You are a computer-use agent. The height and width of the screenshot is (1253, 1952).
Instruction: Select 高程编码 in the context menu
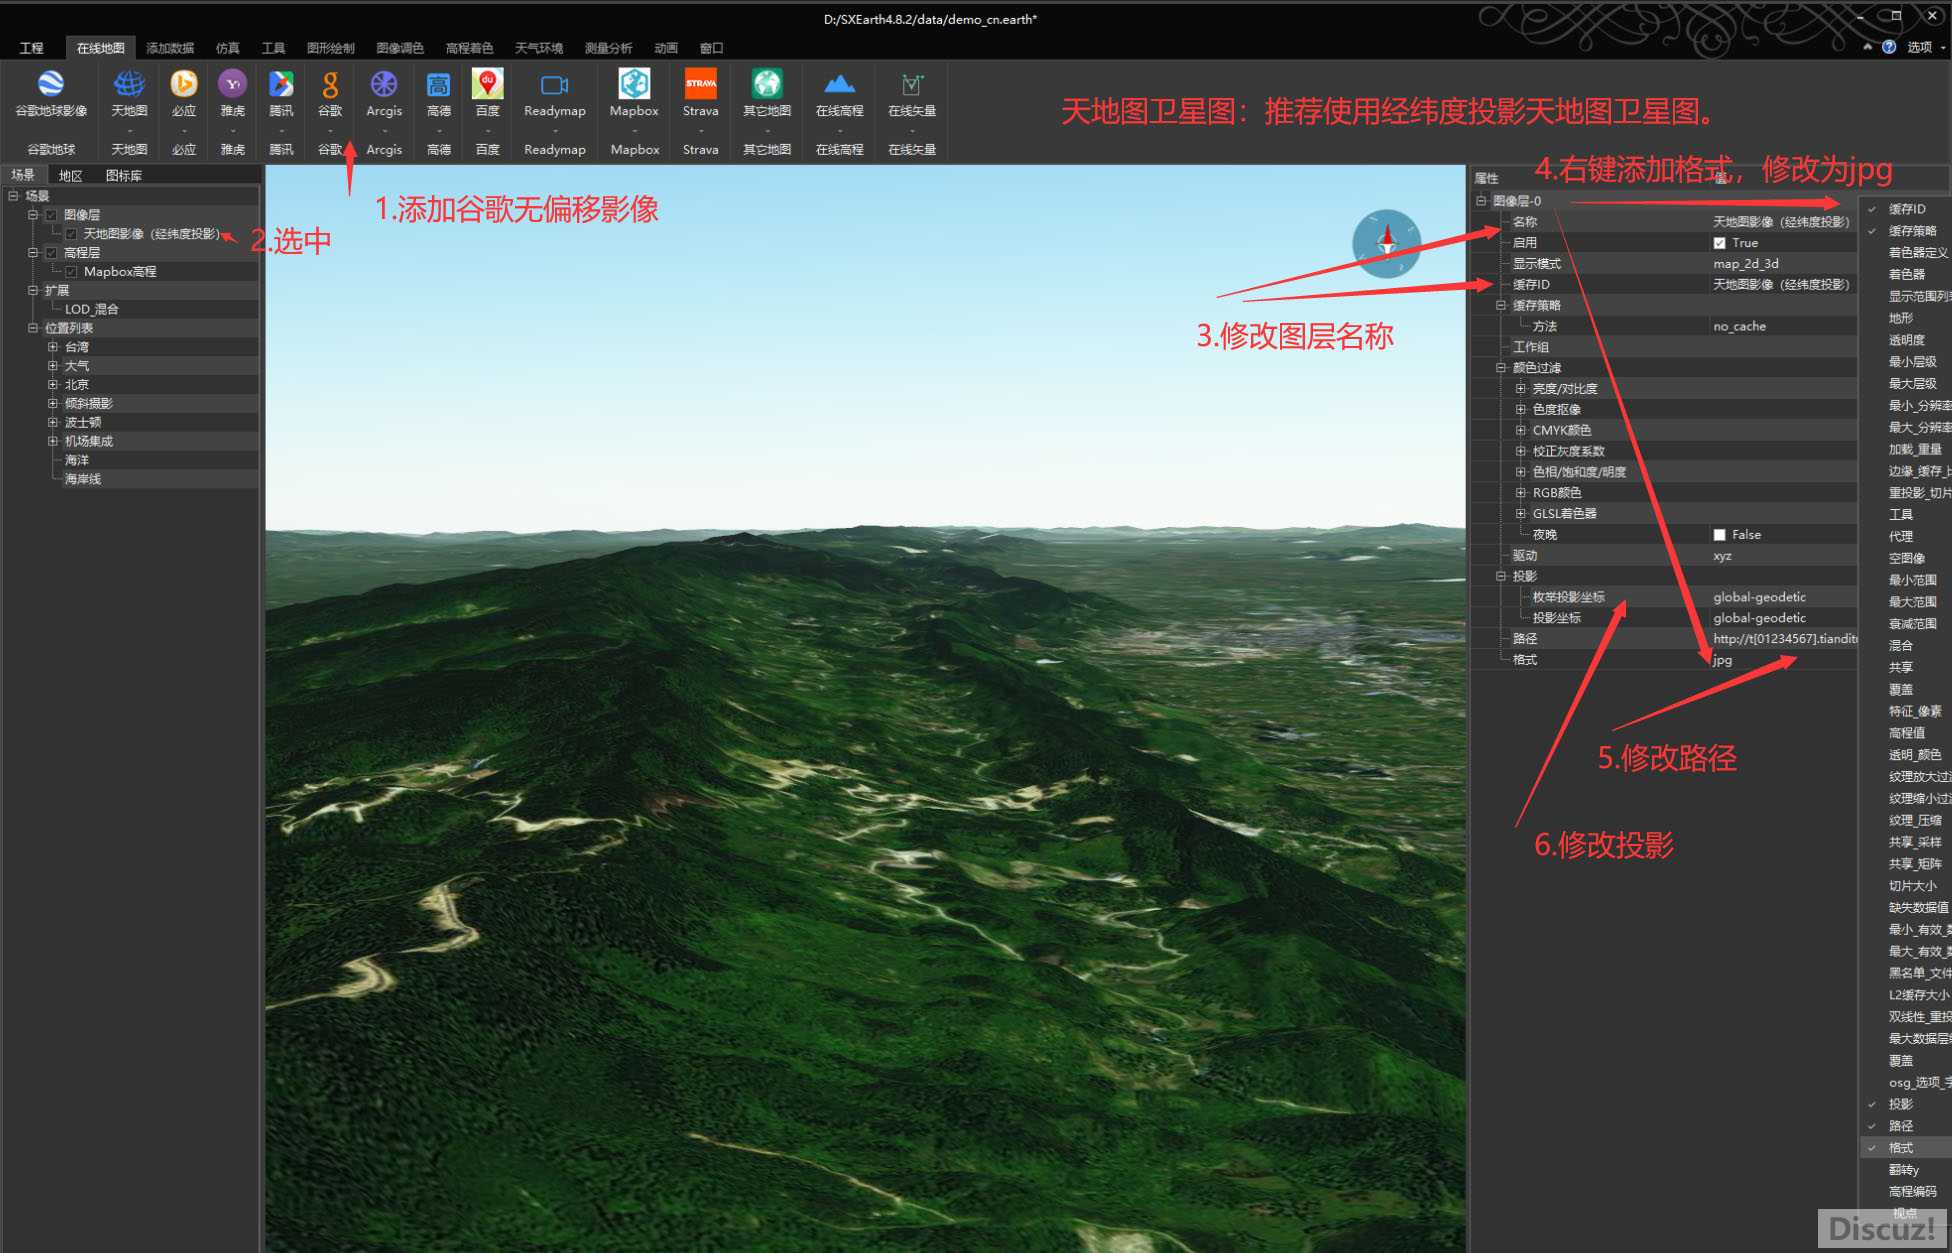point(1906,1192)
